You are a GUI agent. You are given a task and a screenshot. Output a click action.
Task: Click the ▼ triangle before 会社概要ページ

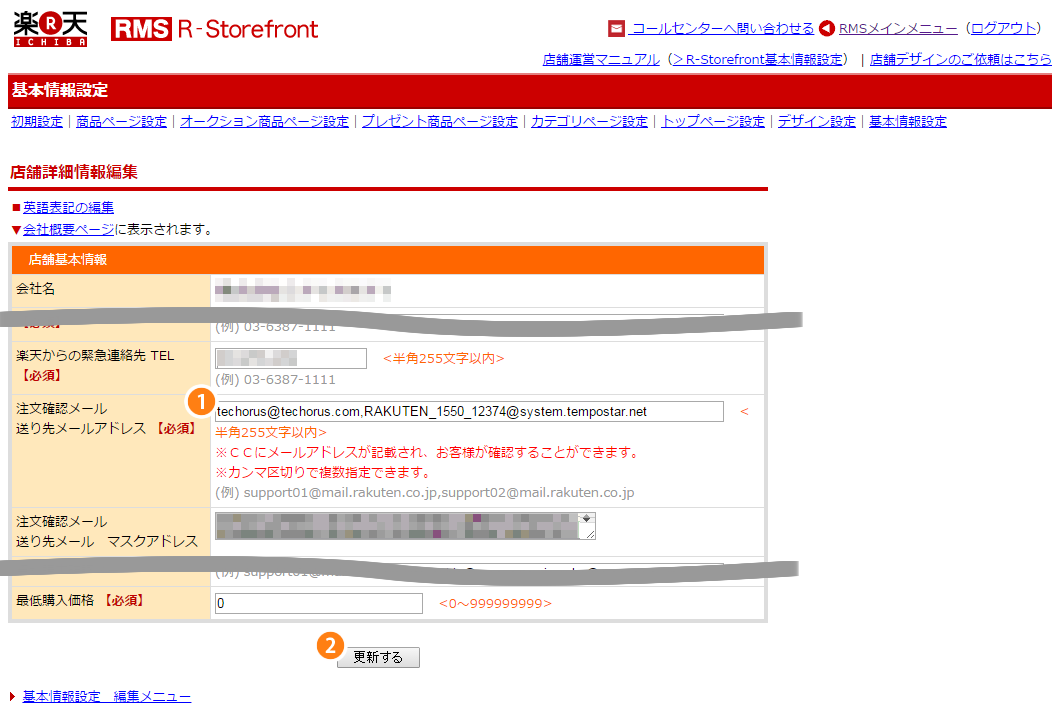[x=14, y=228]
